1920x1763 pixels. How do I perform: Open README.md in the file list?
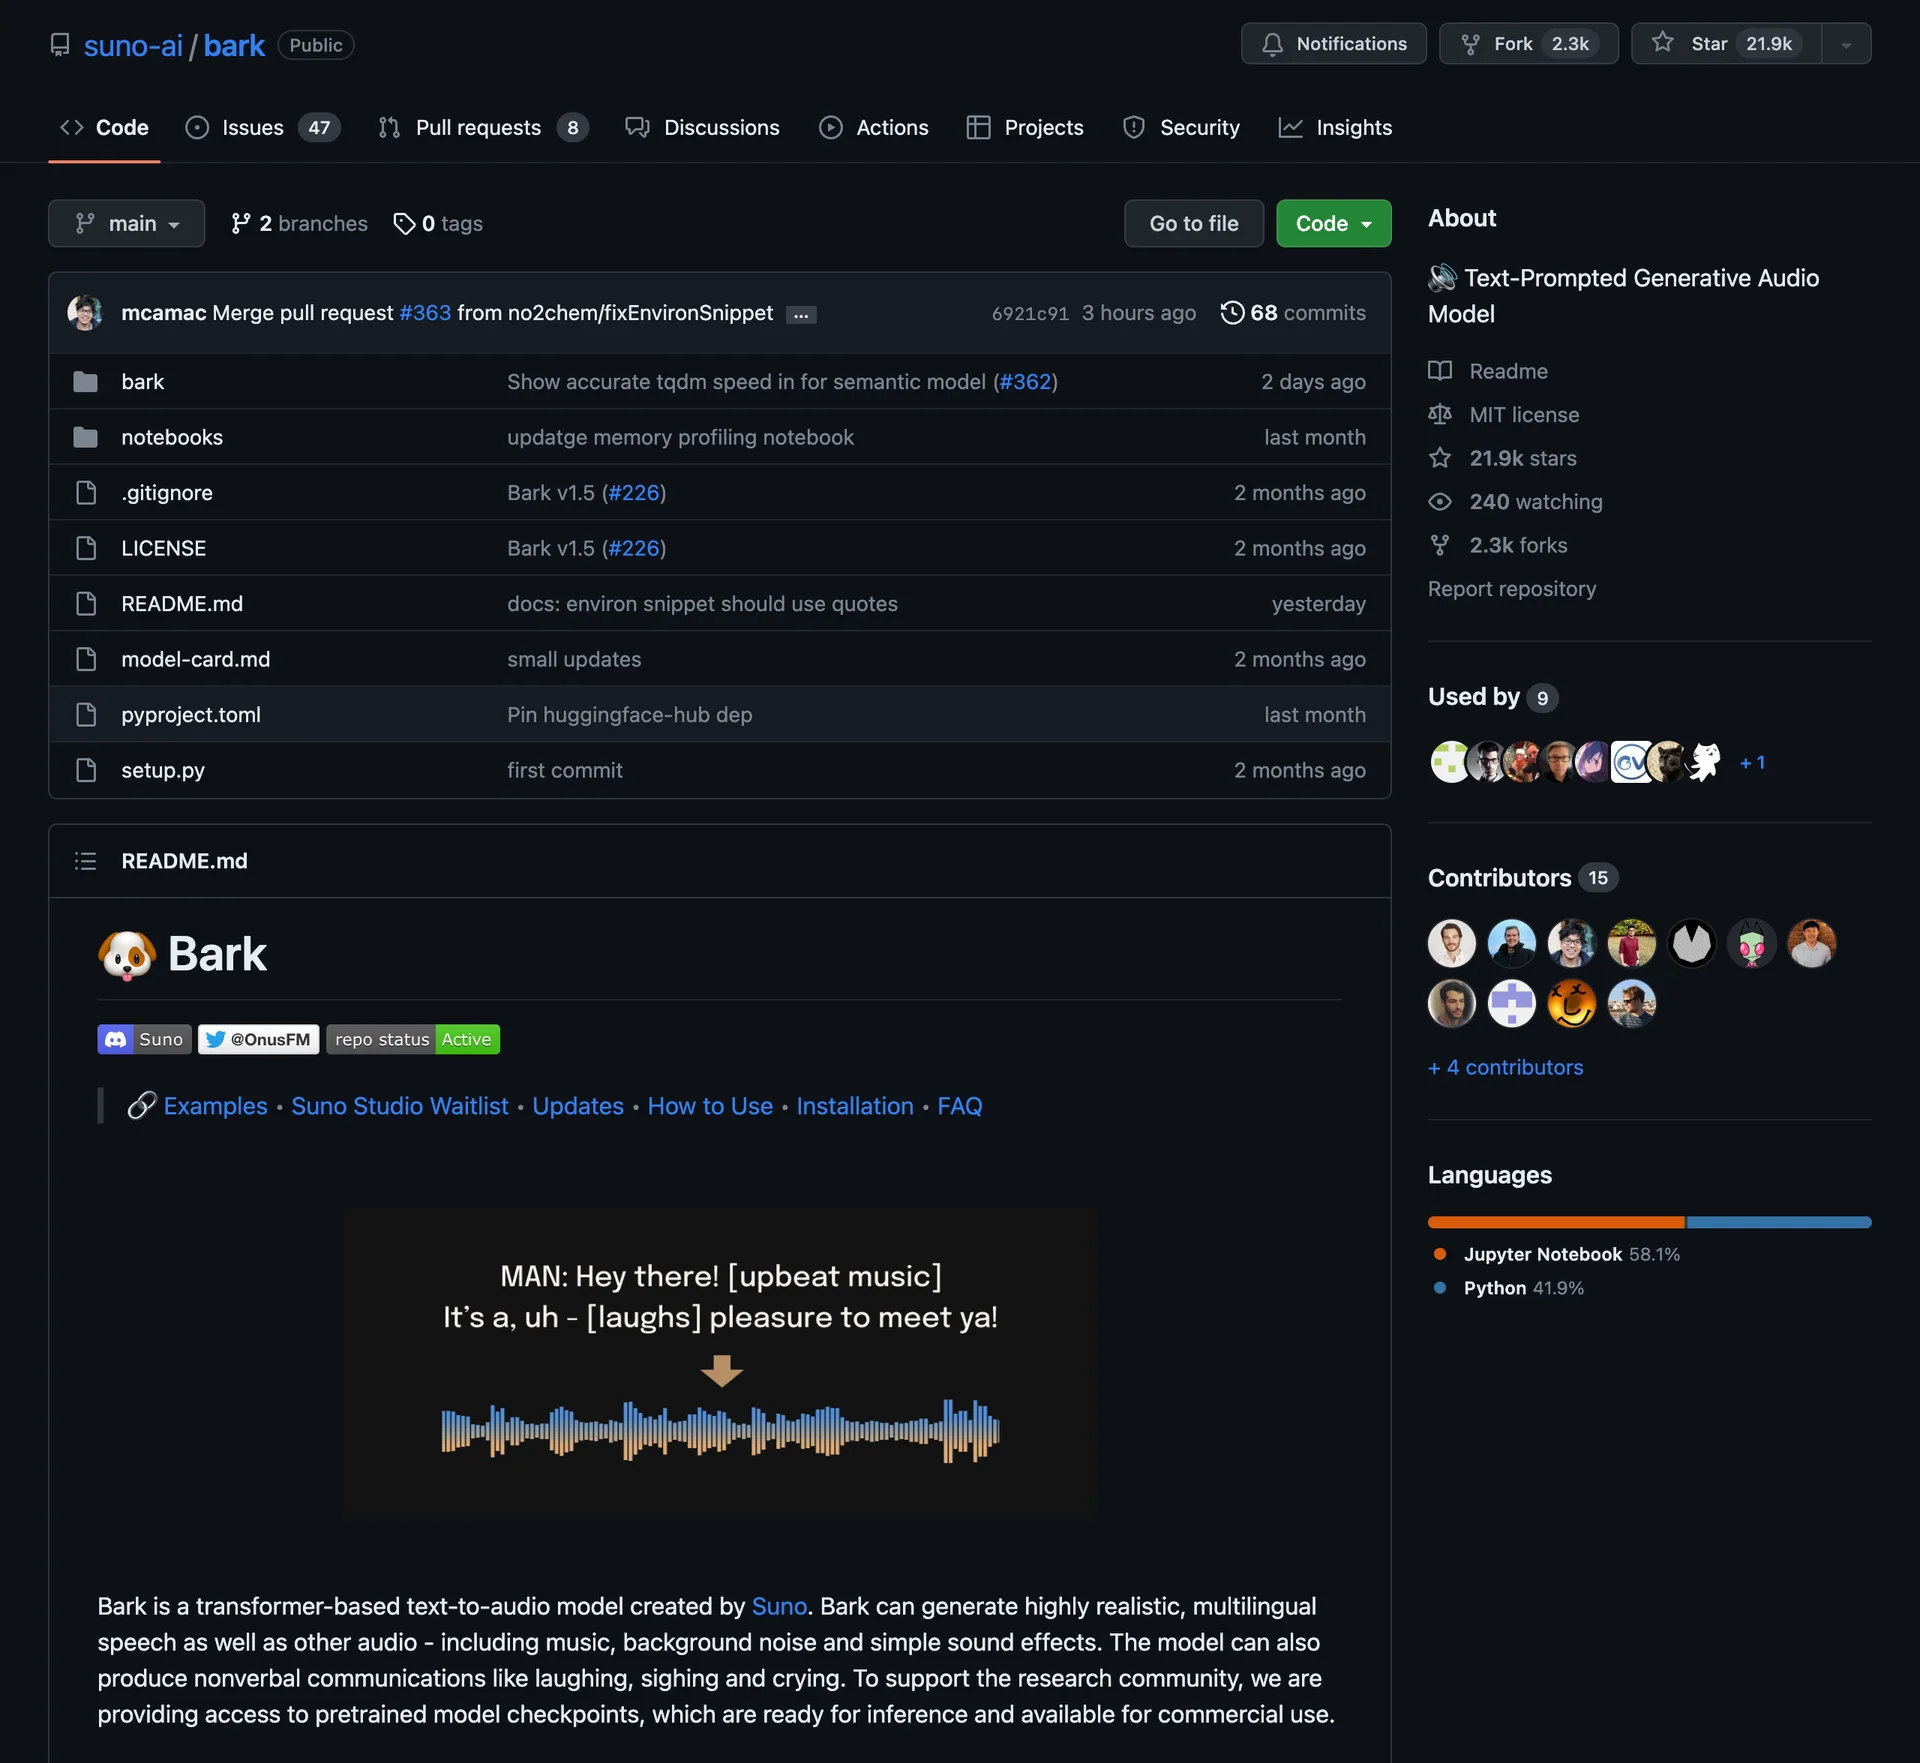pyautogui.click(x=182, y=604)
